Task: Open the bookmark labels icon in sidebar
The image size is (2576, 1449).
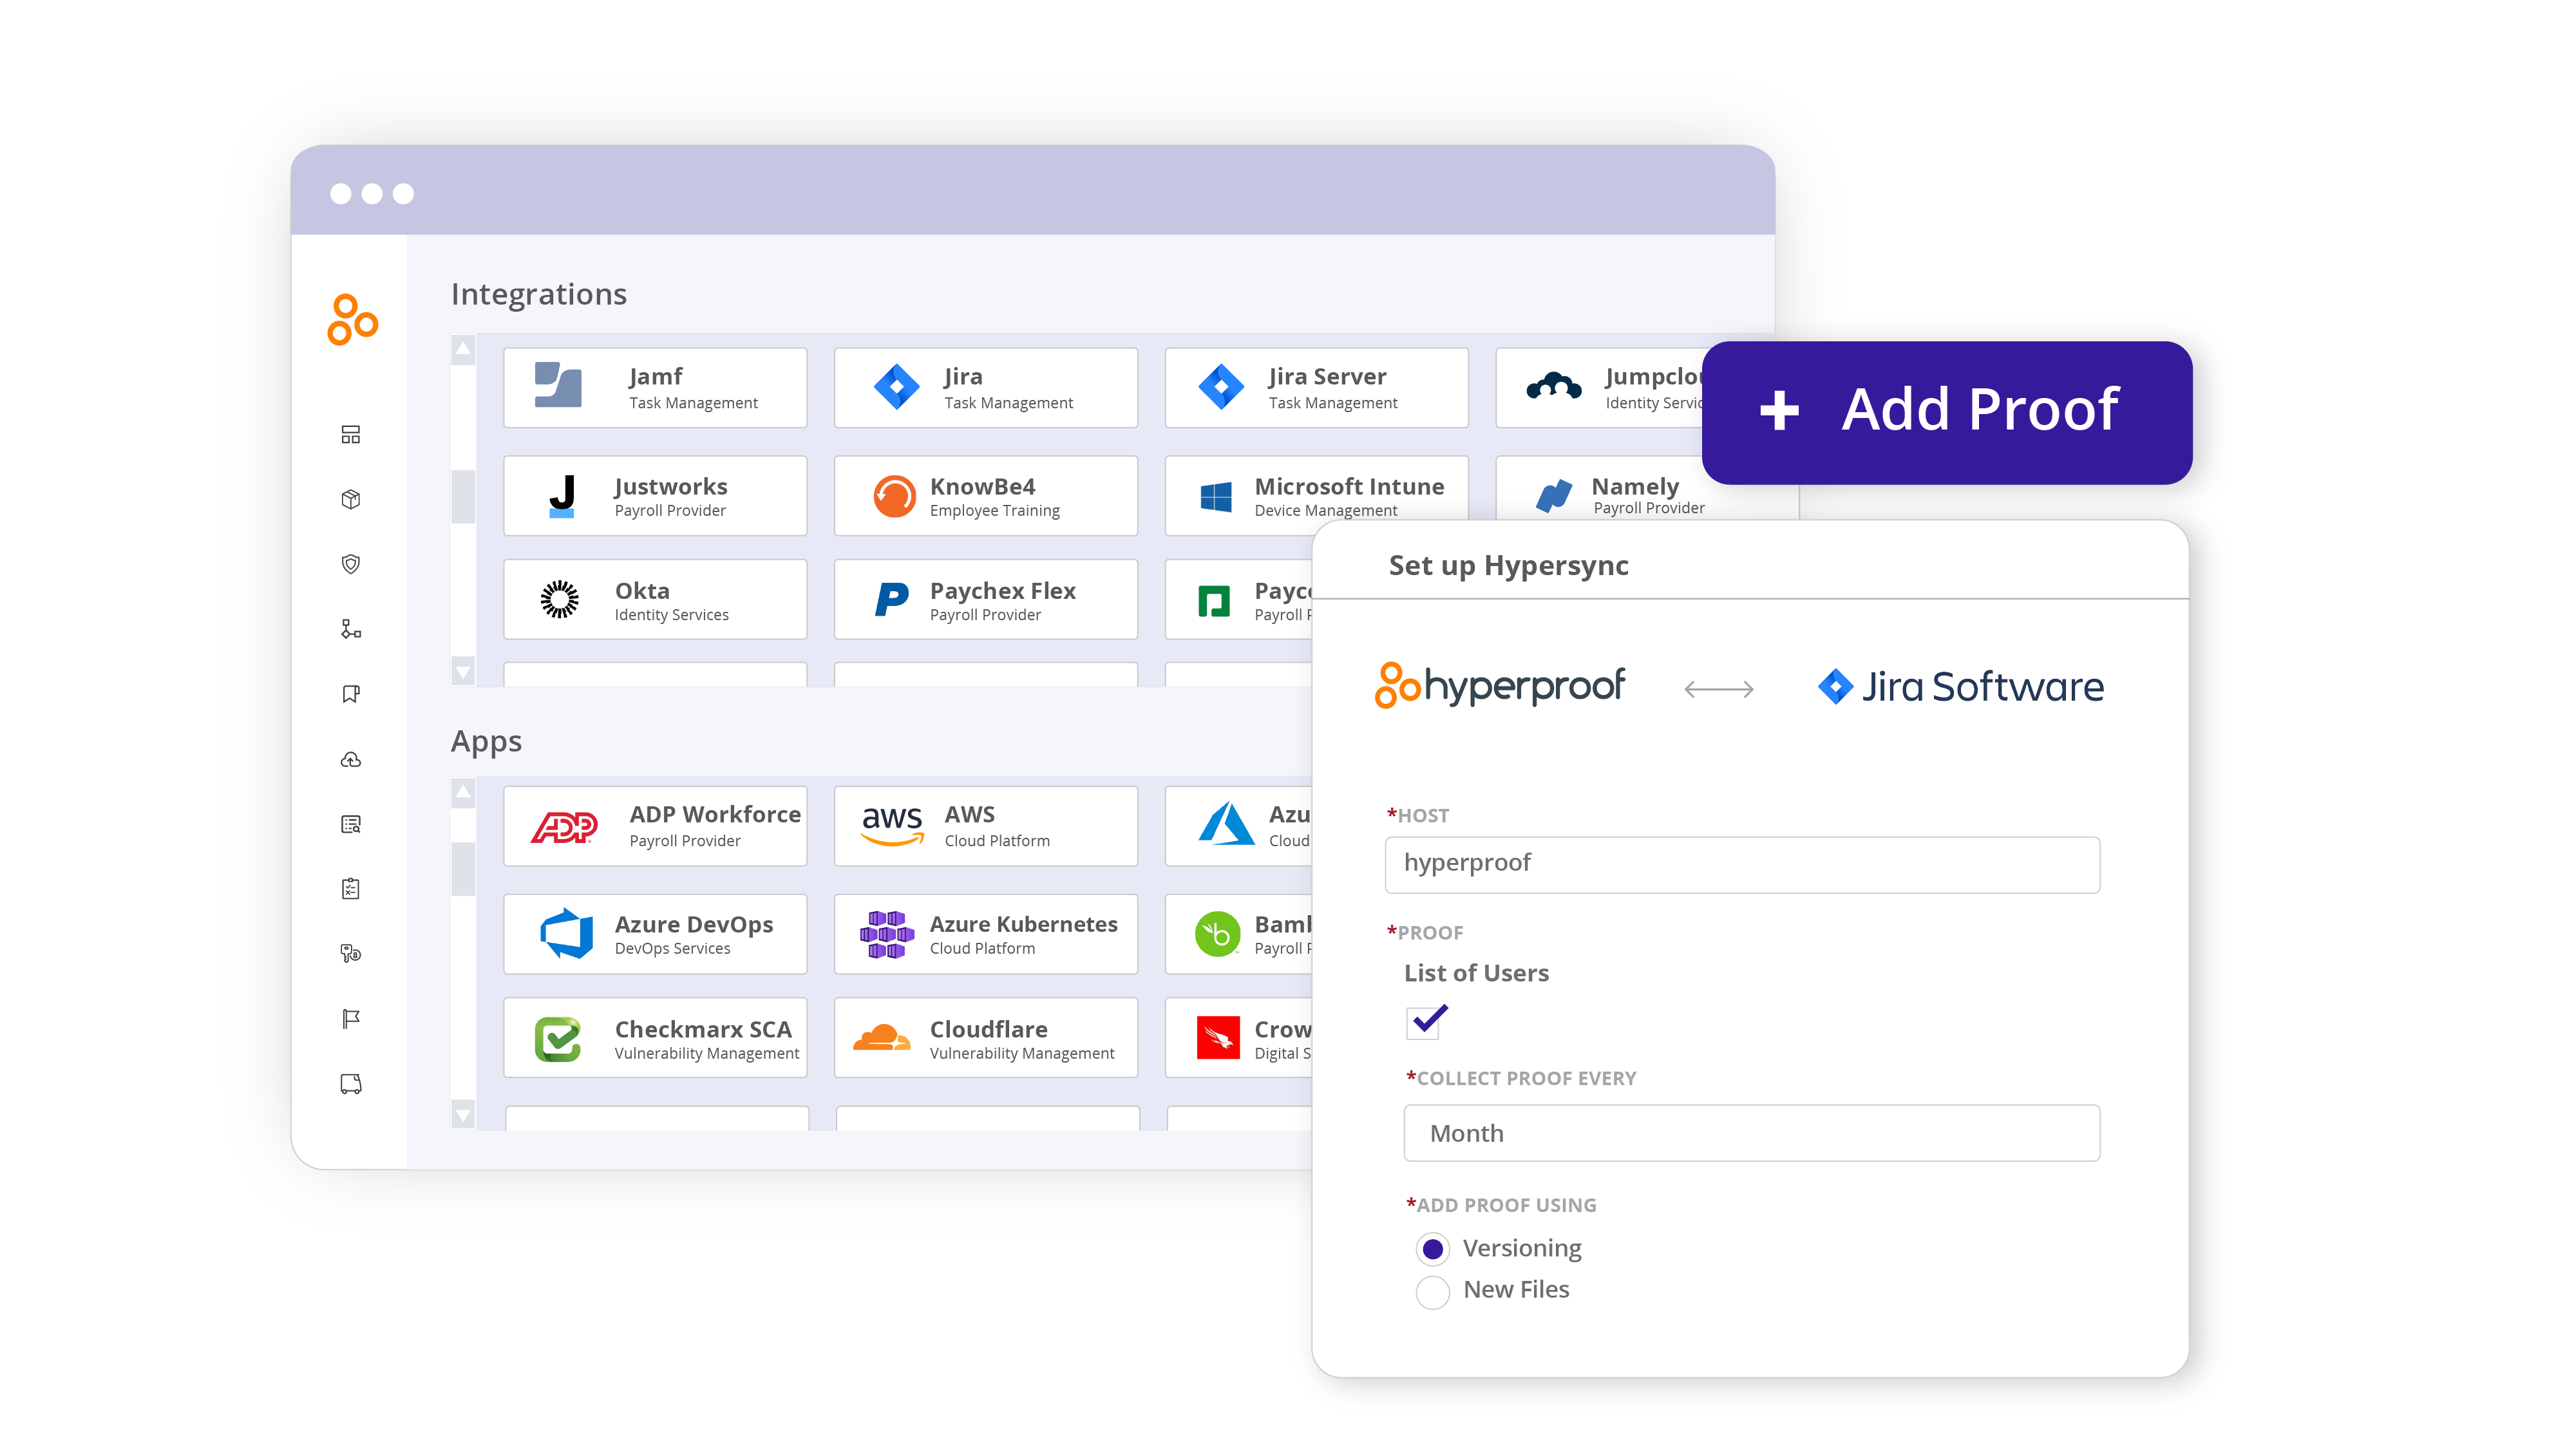Action: point(350,693)
